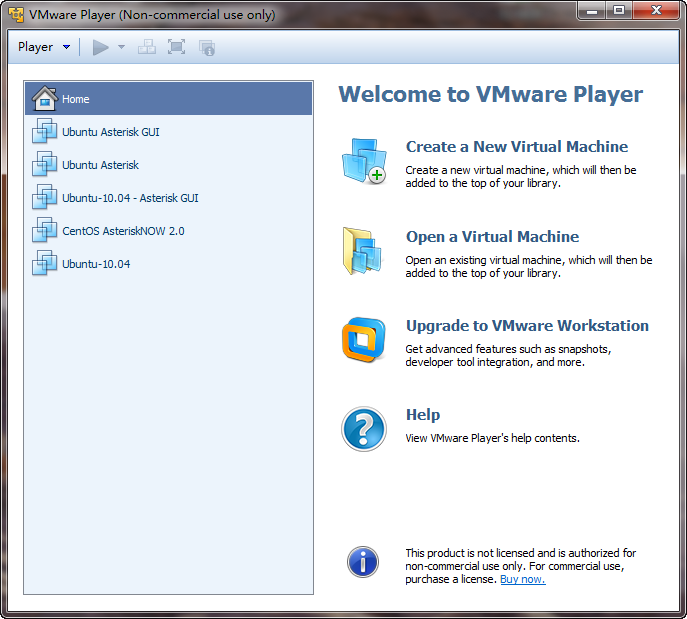Click text 'View VMware Player's help contents.'

coord(492,439)
